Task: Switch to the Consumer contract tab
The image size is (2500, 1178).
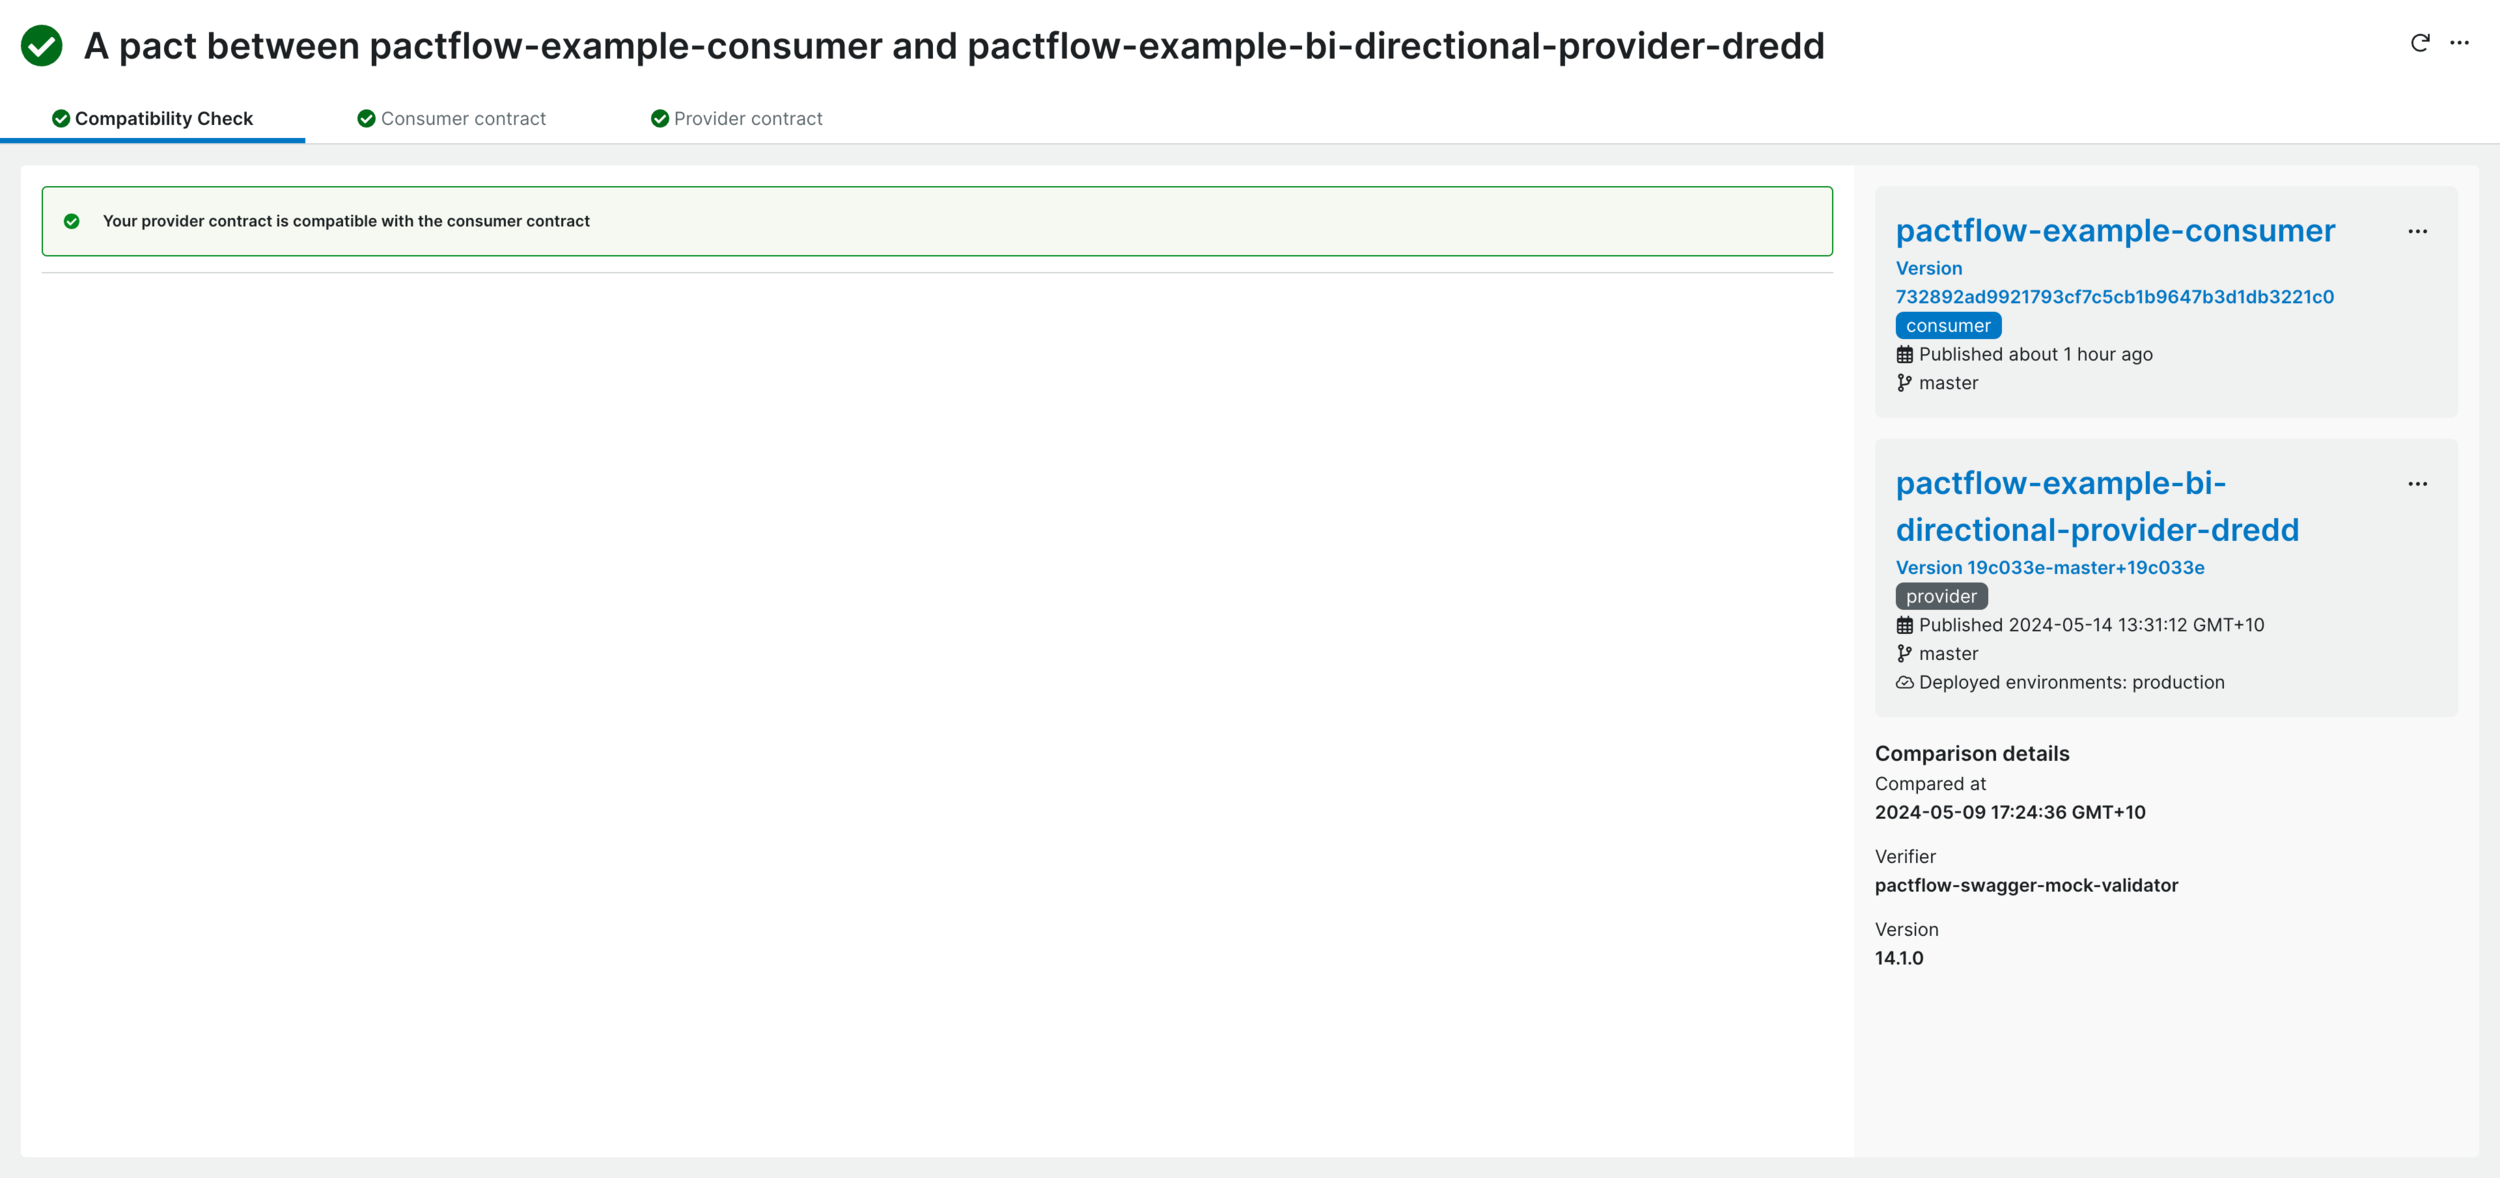Action: [x=462, y=117]
